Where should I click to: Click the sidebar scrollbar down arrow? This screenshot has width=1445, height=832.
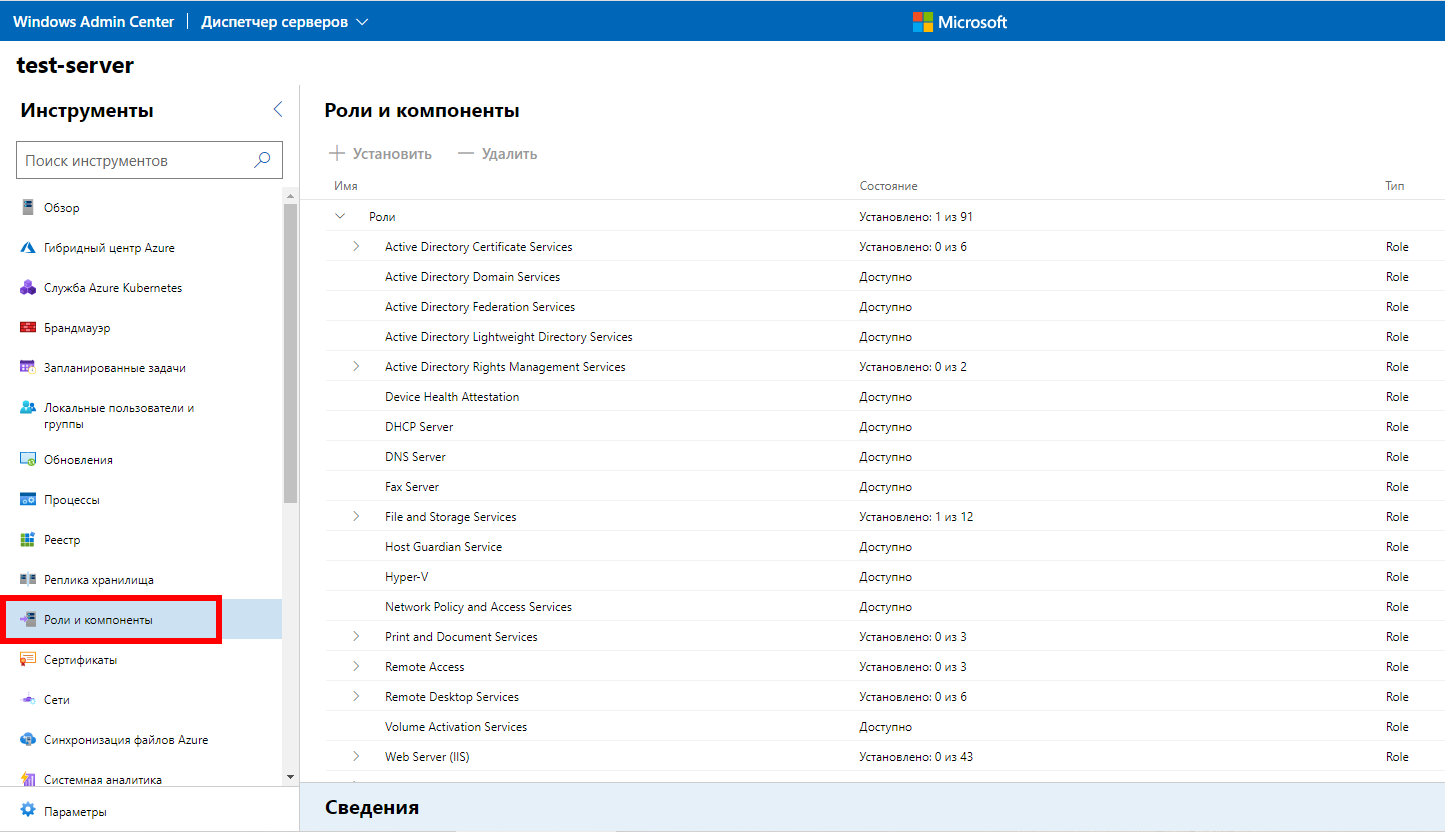coord(290,777)
